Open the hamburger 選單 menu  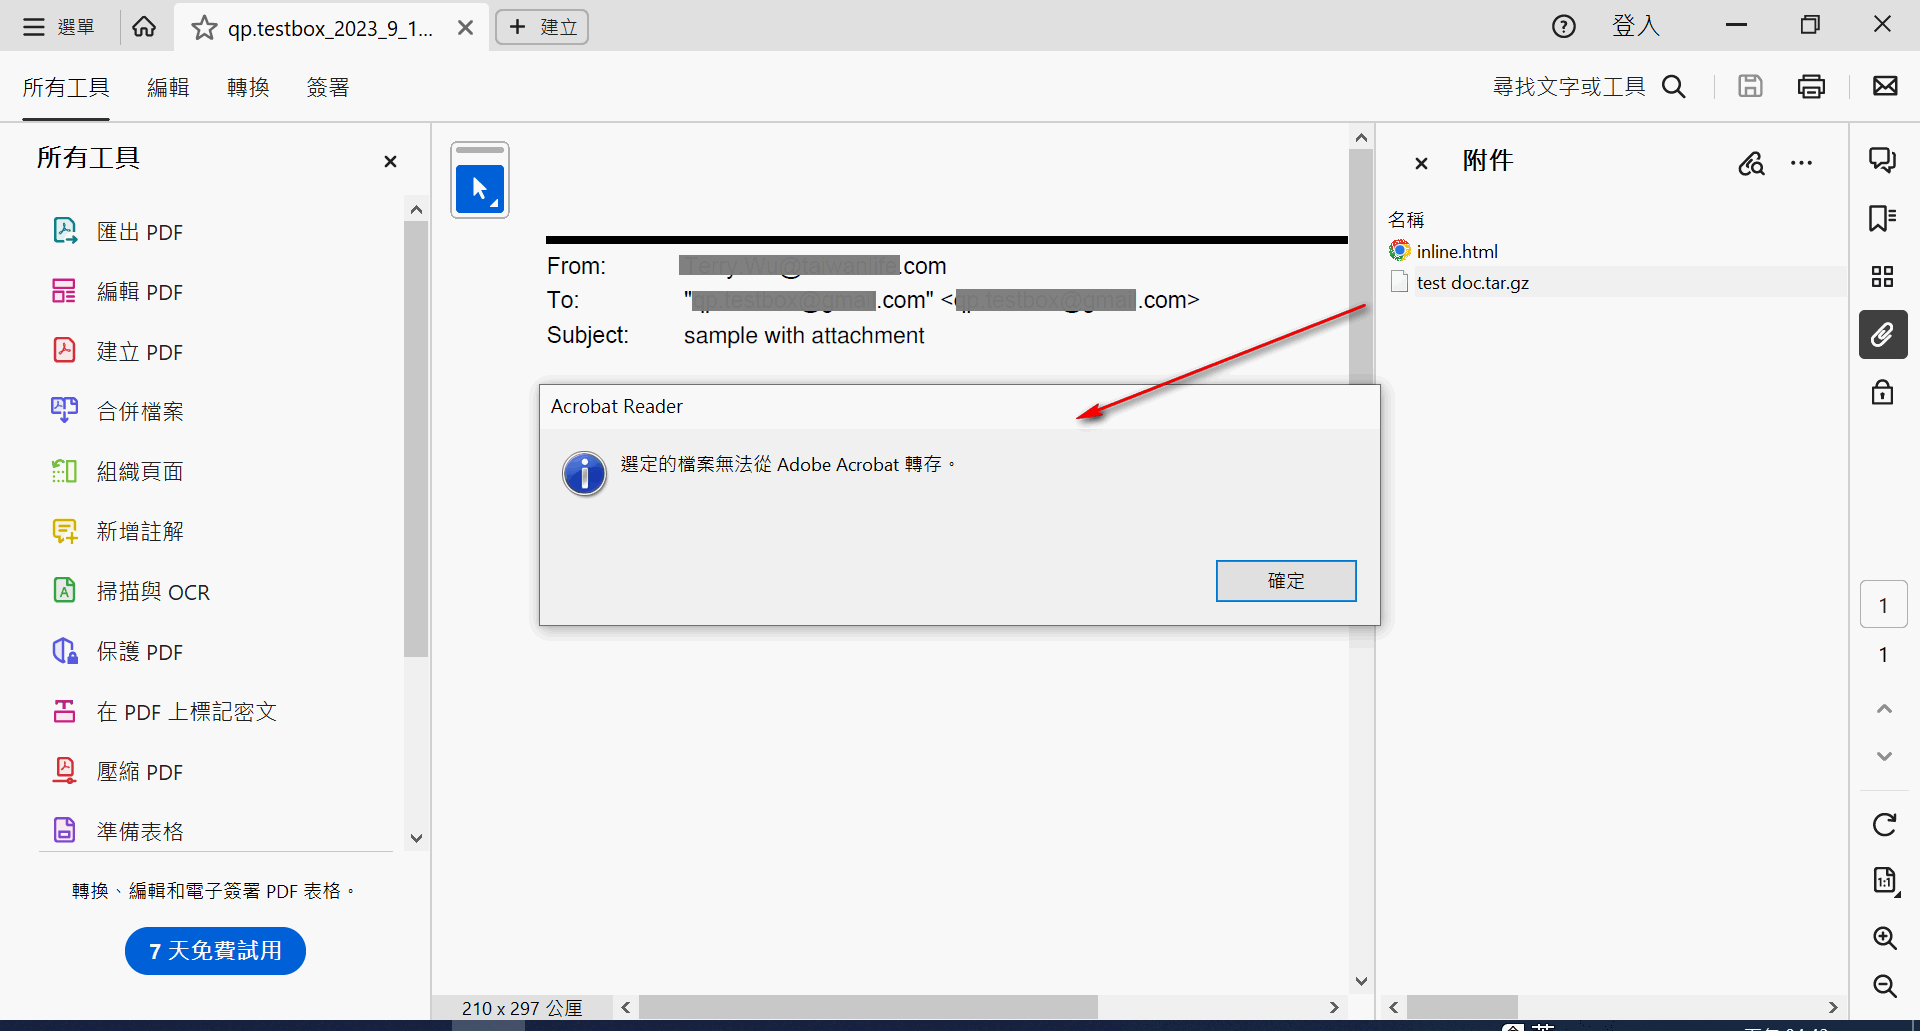[58, 27]
